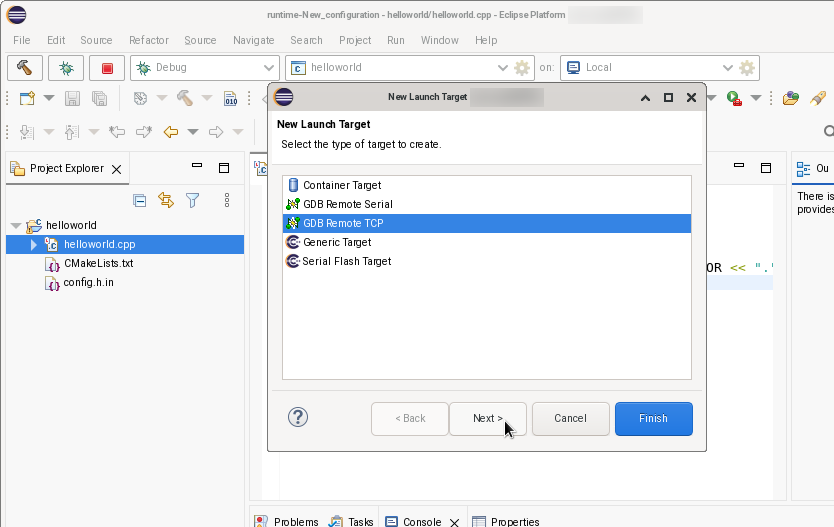The height and width of the screenshot is (527, 834).
Task: Open the Refactor menu
Action: pos(149,40)
